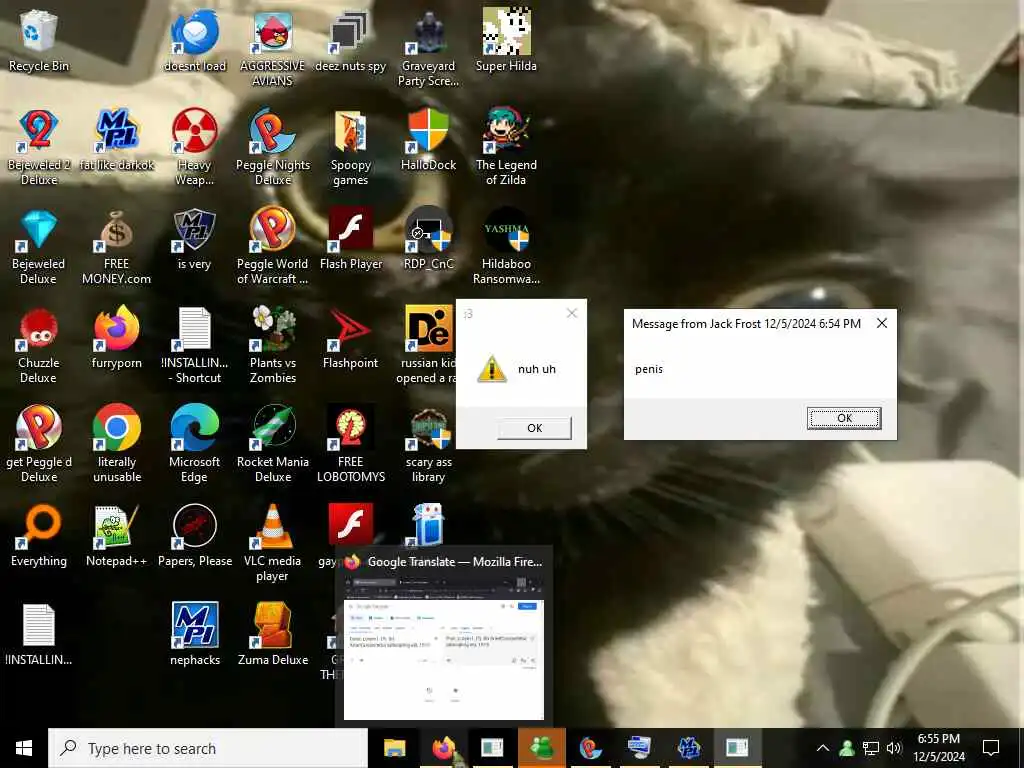
Task: Open the 'is very' shield shortcut
Action: tap(195, 239)
